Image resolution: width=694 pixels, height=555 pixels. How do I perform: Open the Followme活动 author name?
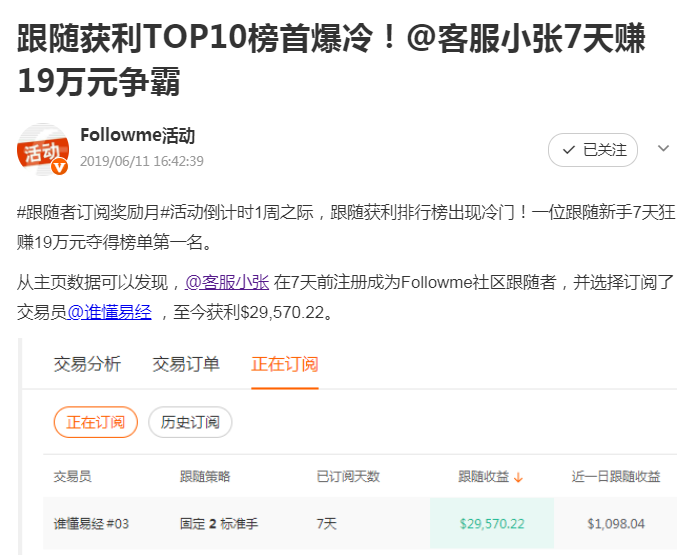click(138, 135)
